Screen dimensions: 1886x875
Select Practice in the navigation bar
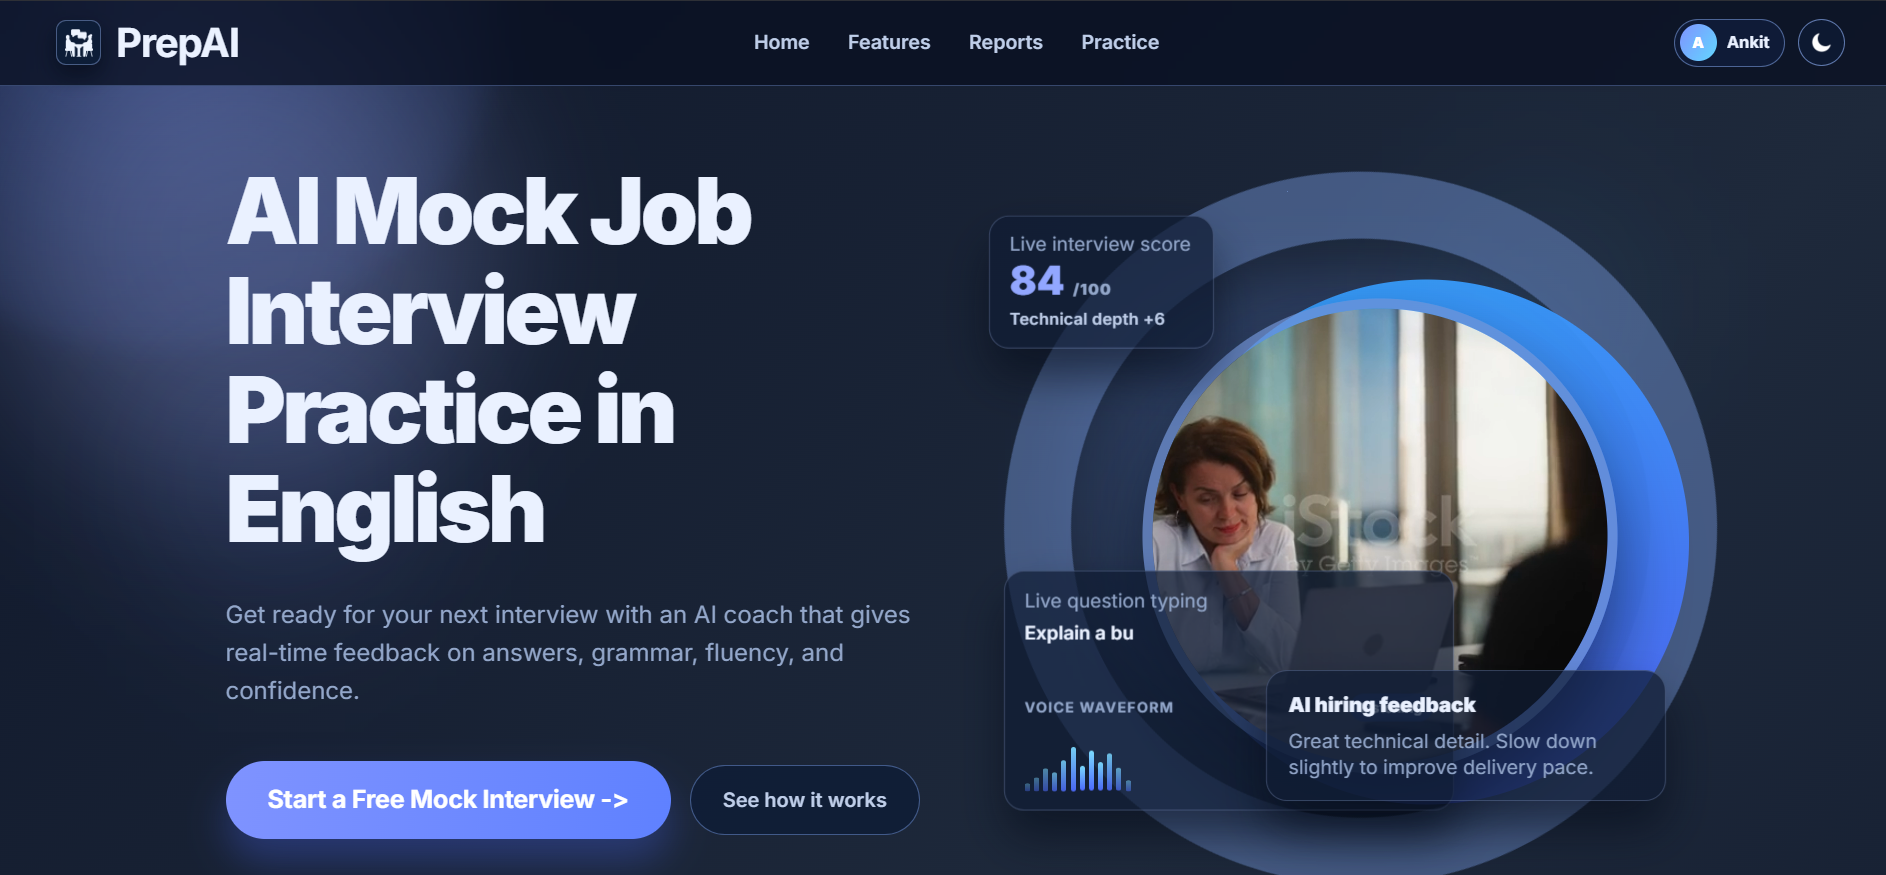(x=1120, y=42)
